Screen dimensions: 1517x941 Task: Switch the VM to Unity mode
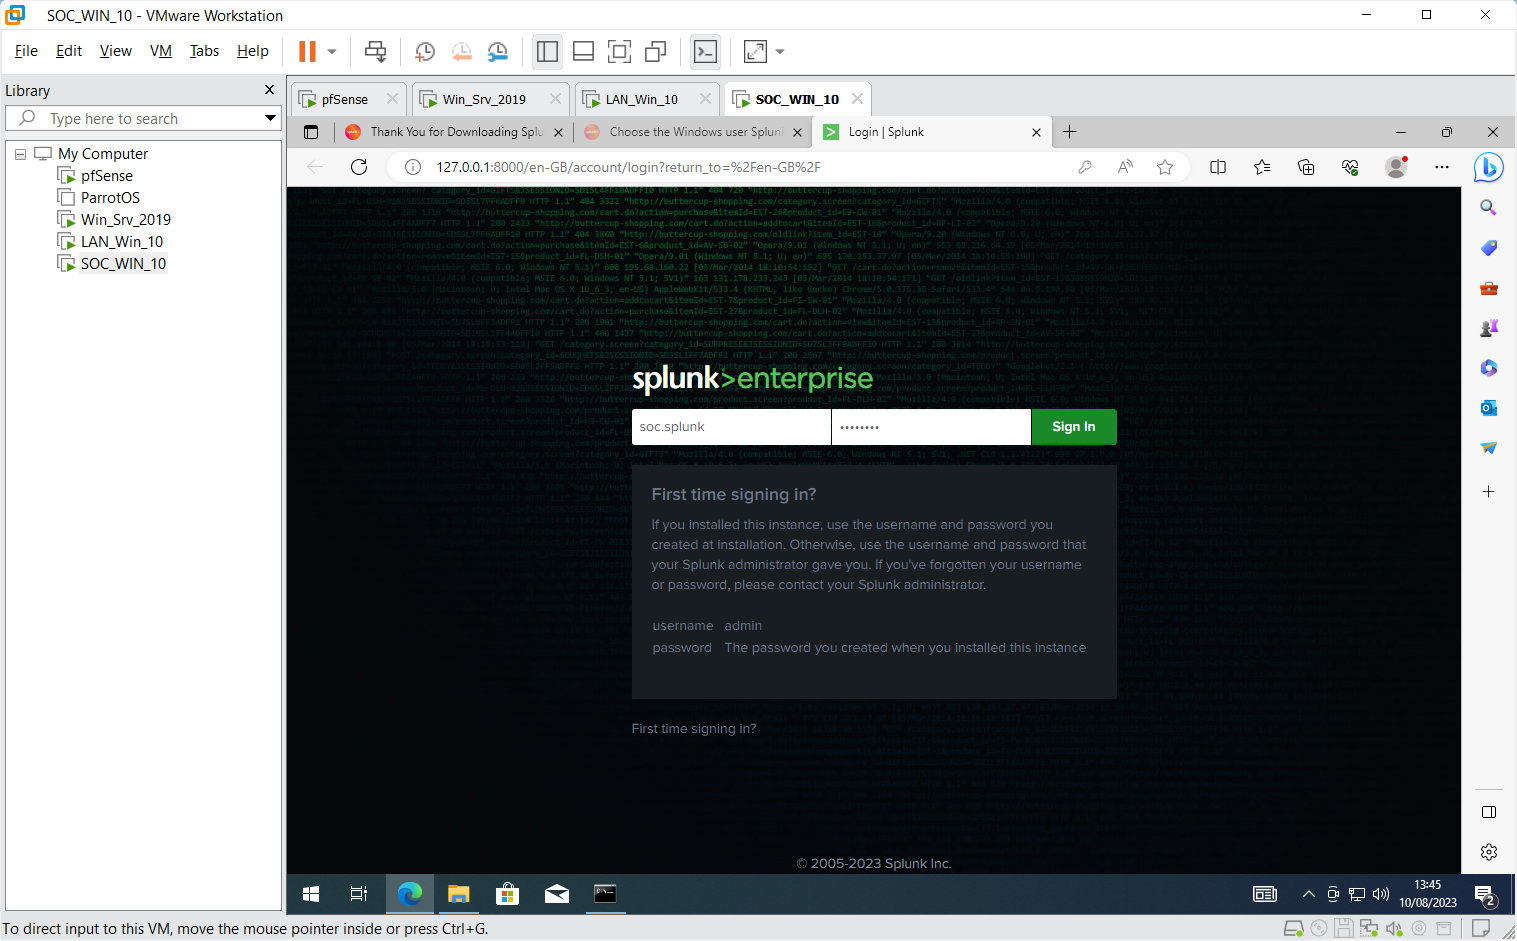[x=656, y=51]
